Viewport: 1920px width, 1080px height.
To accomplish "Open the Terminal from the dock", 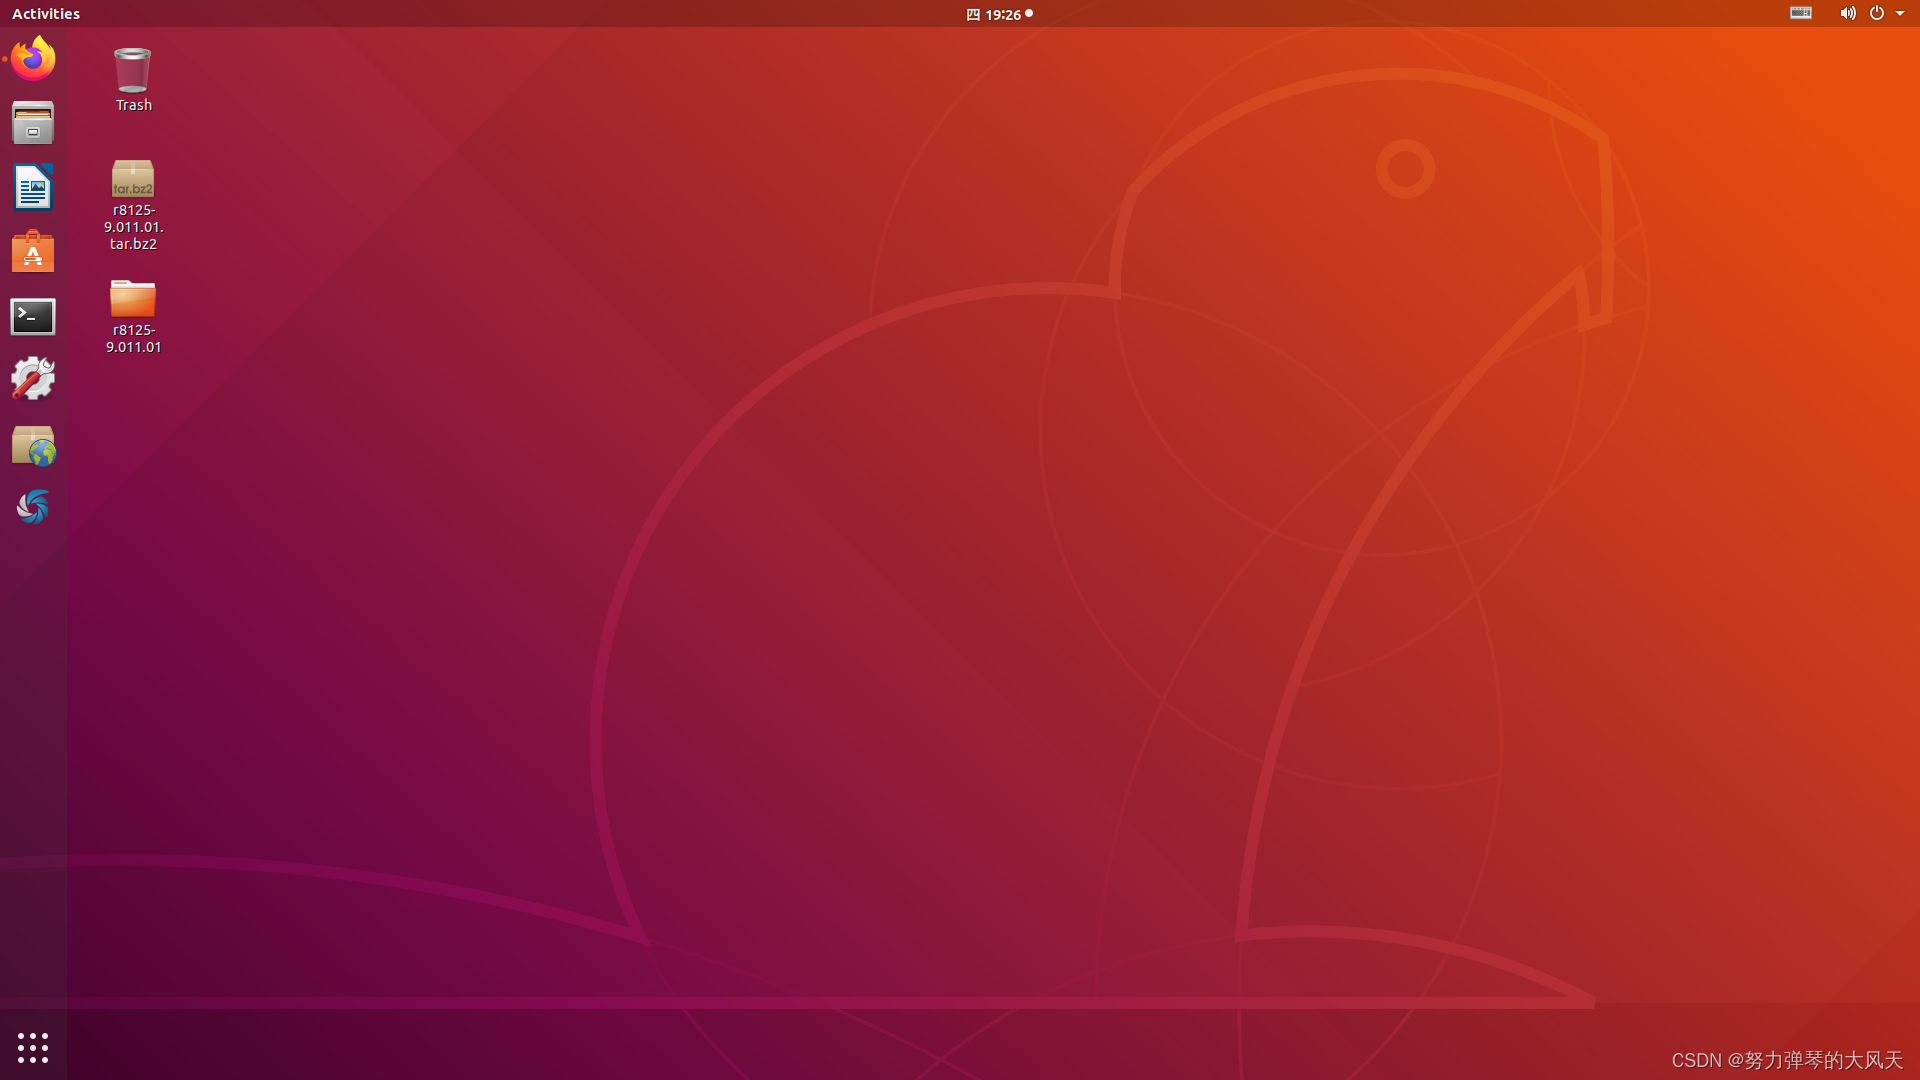I will point(33,317).
